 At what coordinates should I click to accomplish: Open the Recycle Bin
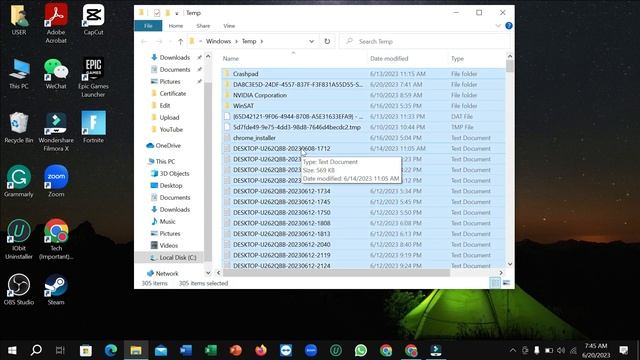coord(19,128)
